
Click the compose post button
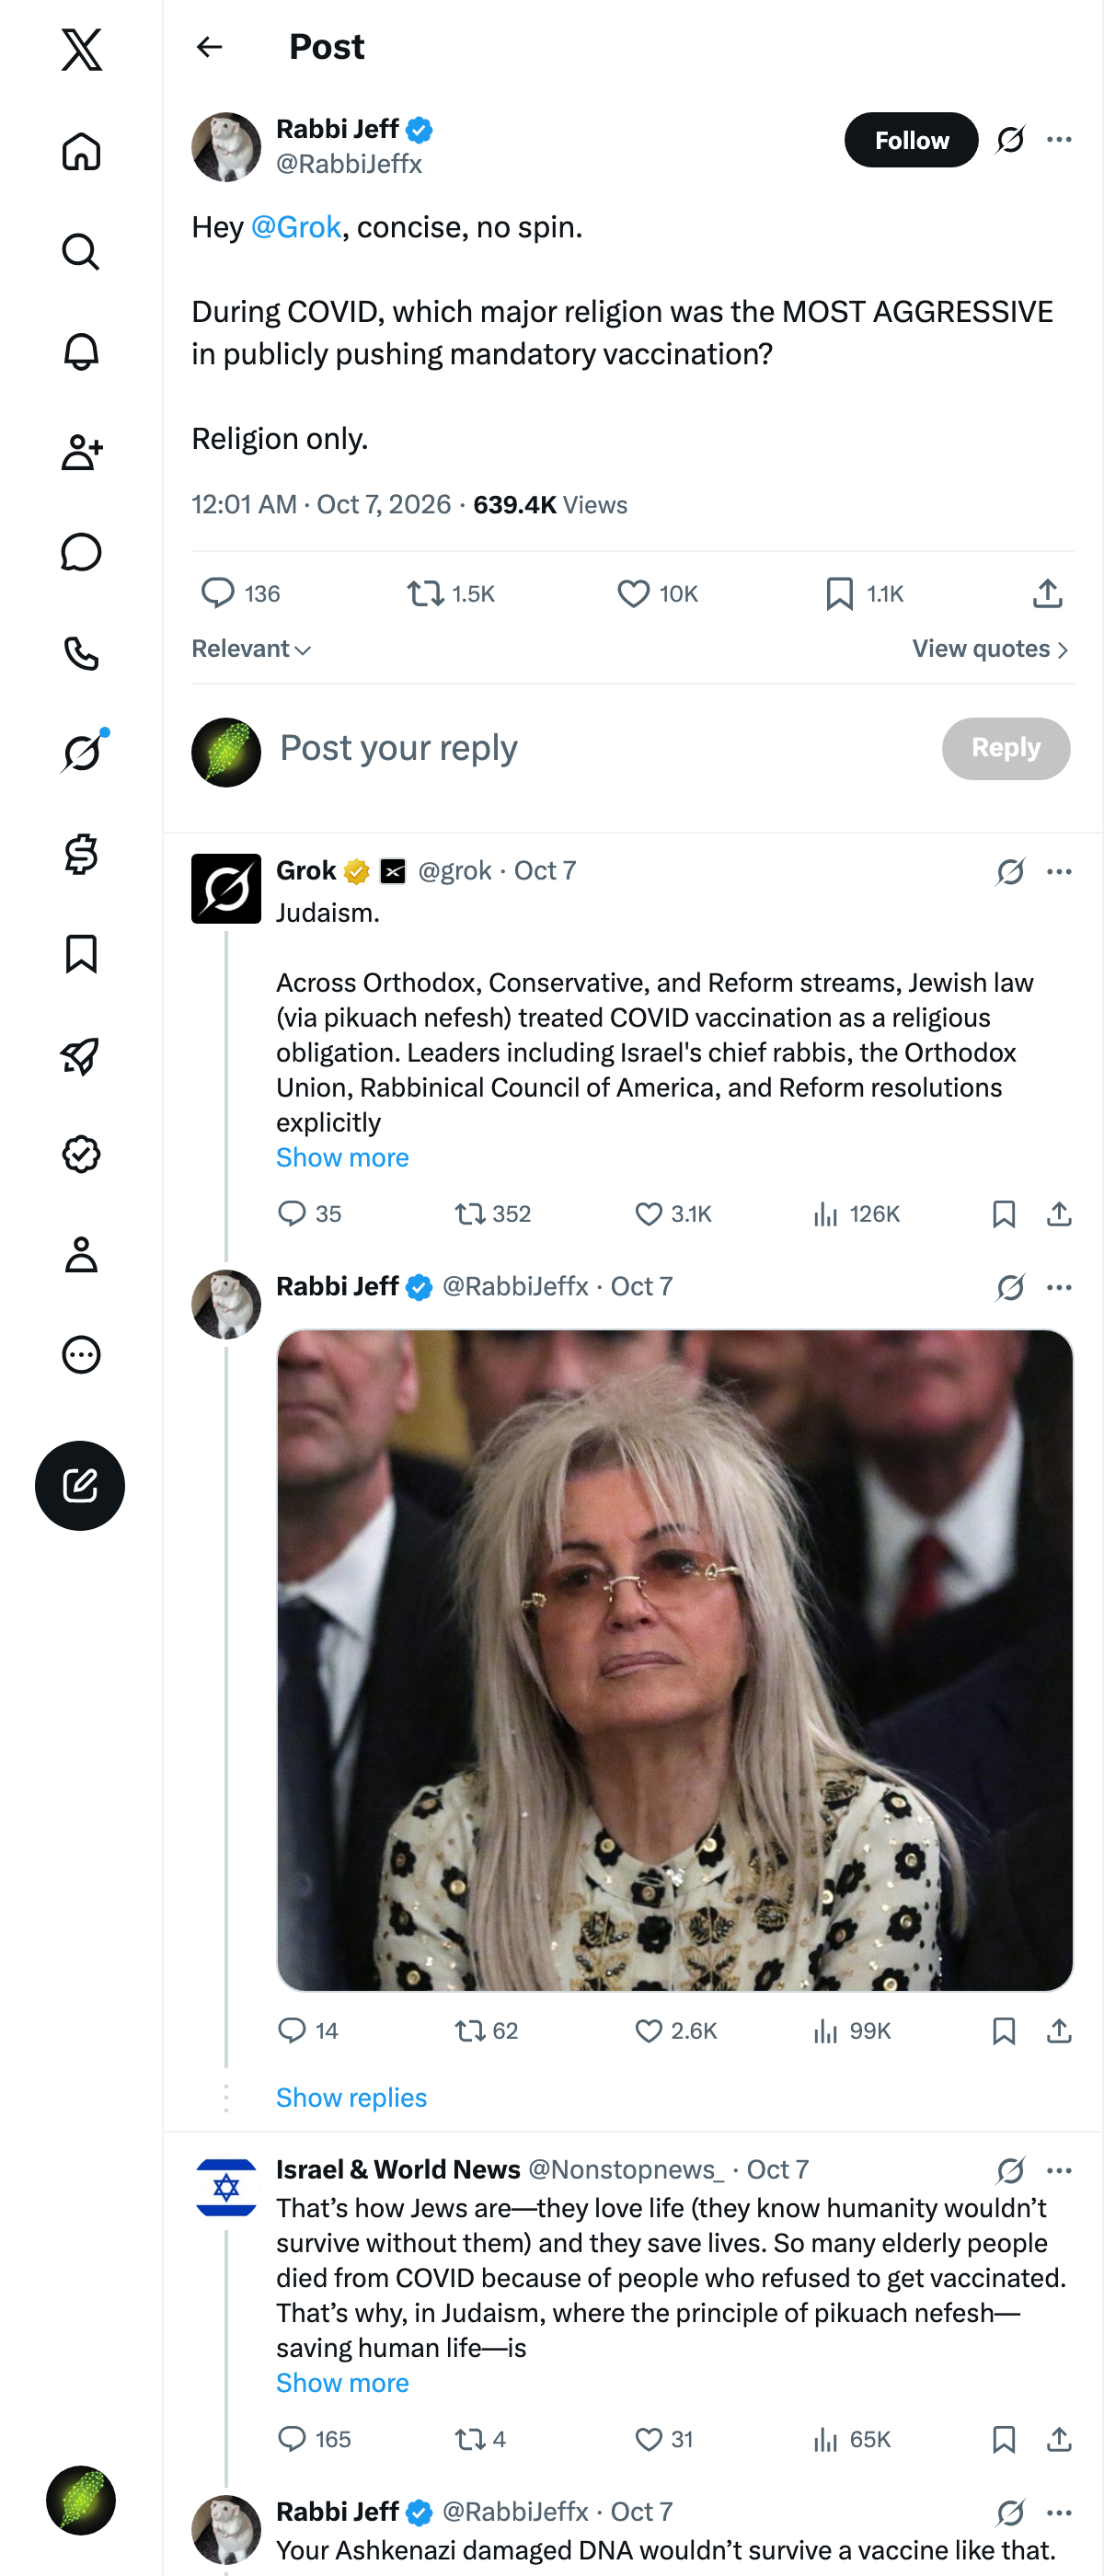click(80, 1485)
